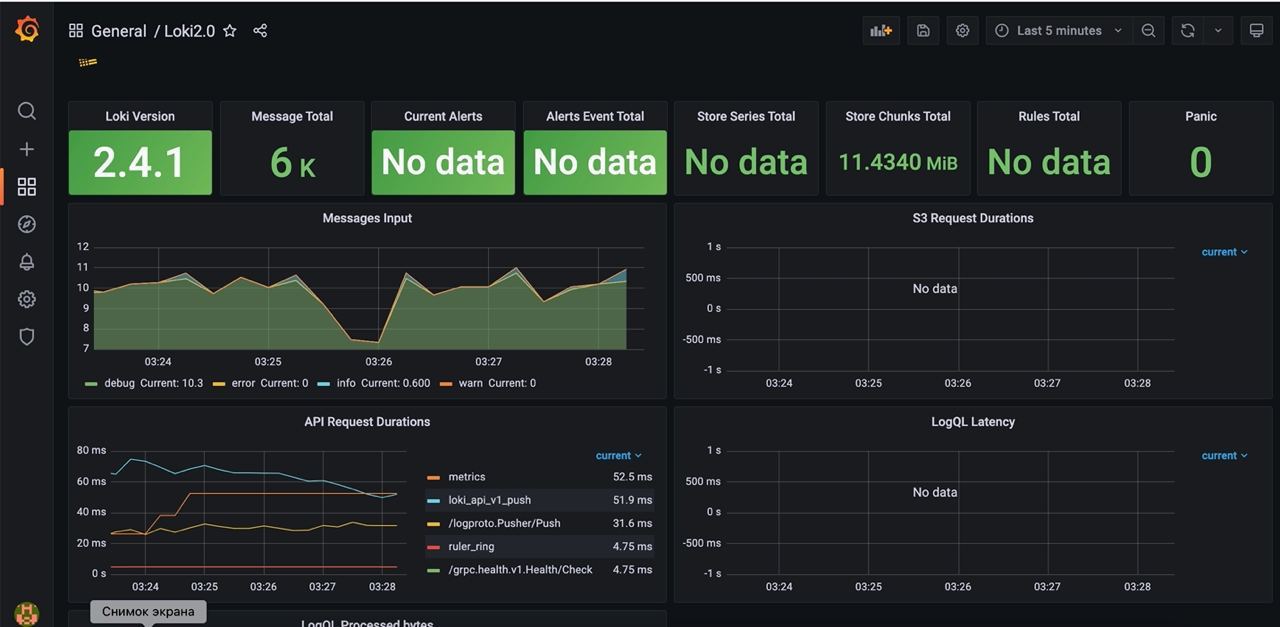Open the Last 5 minutes time picker
Viewport: 1280px width, 627px height.
tap(1059, 31)
